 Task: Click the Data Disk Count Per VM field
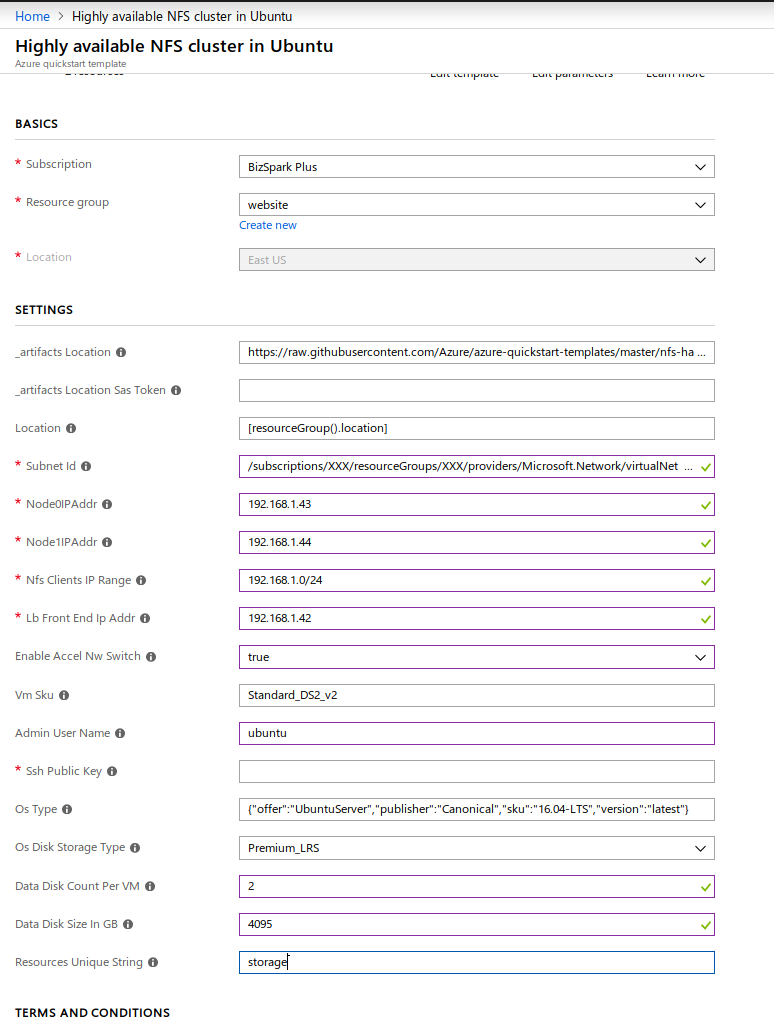pos(476,886)
